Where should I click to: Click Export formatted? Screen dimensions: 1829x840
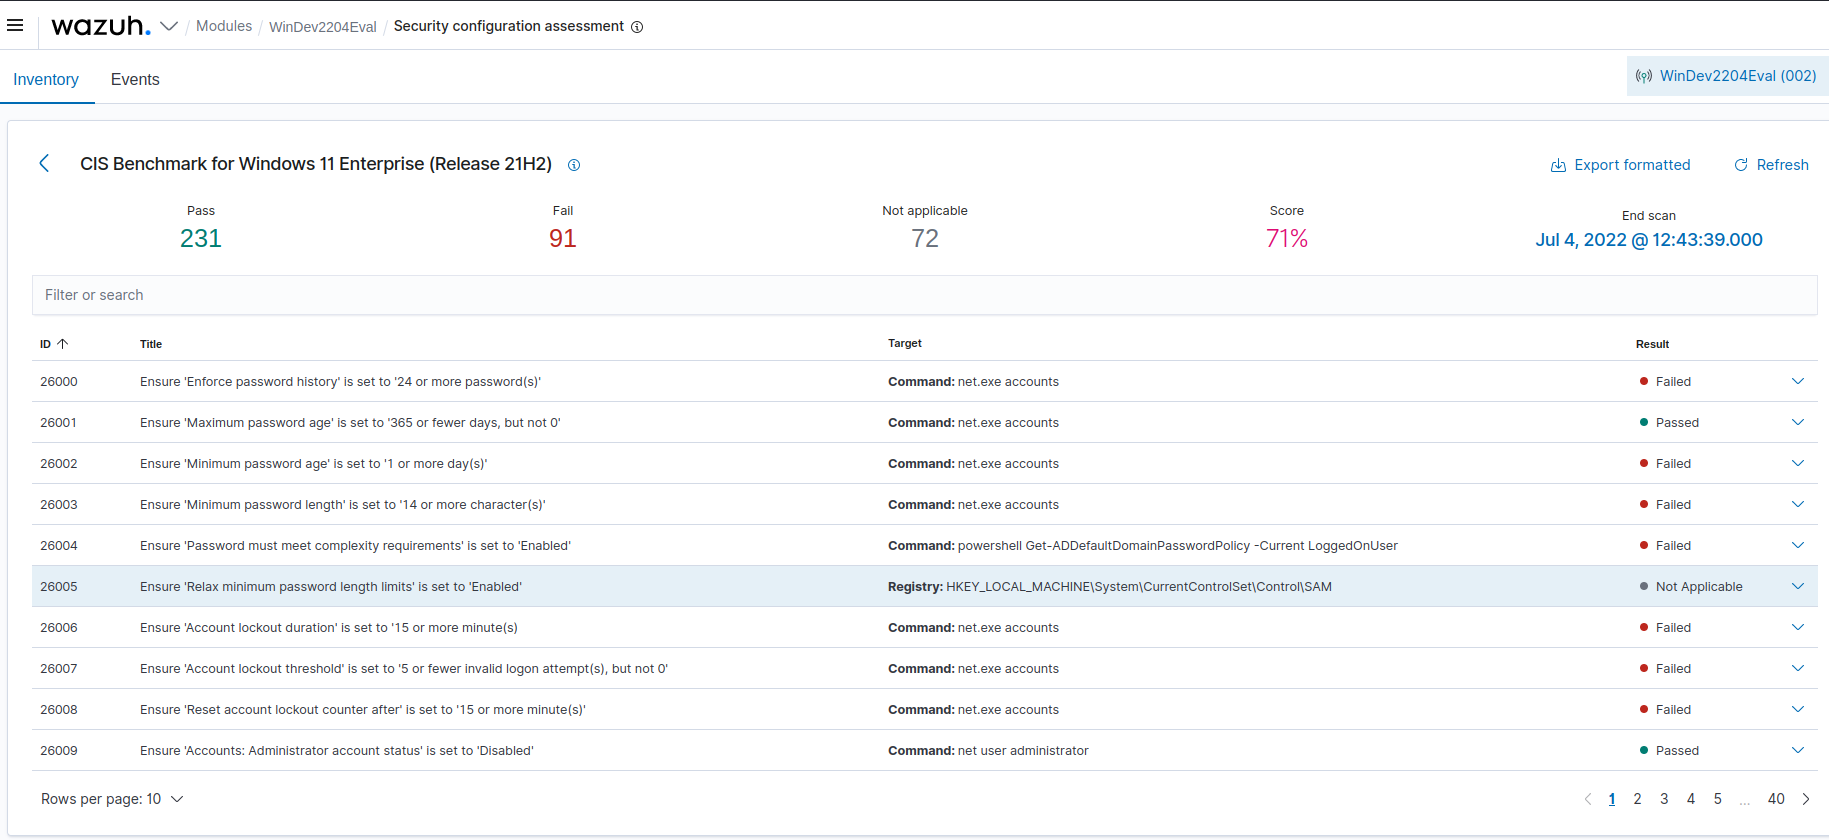click(x=1620, y=165)
